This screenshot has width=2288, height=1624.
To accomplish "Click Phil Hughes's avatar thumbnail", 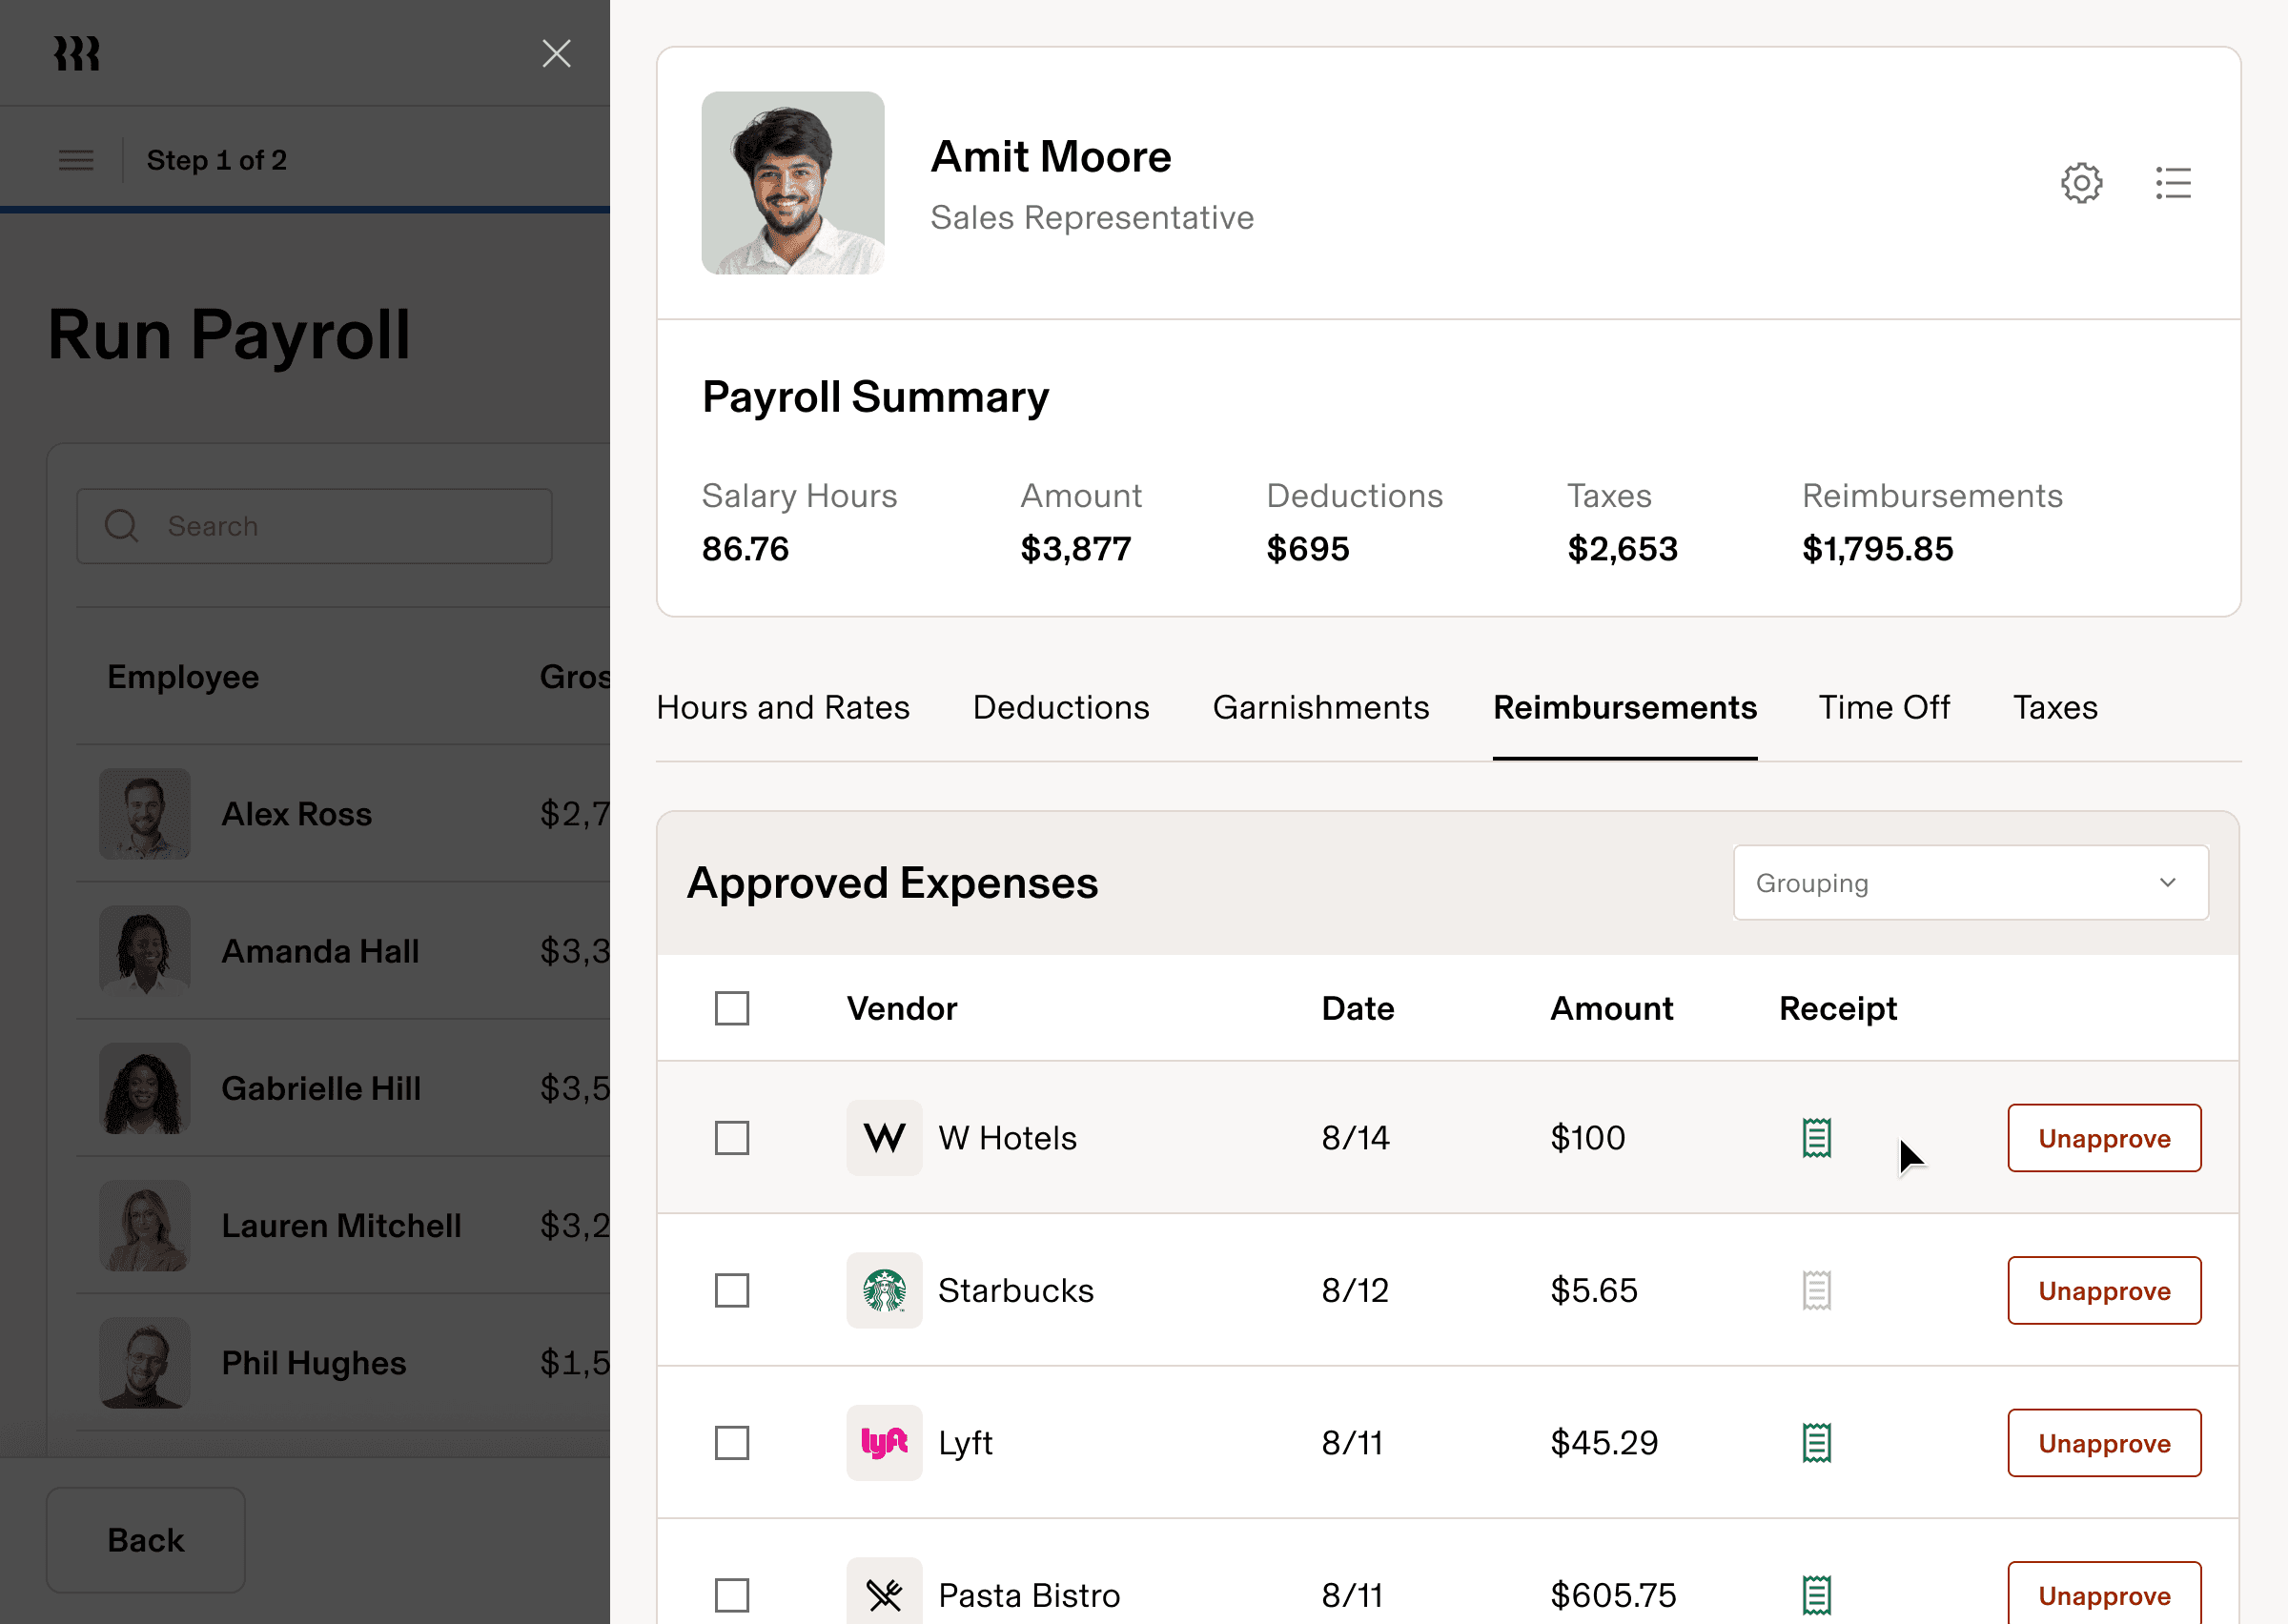I will pyautogui.click(x=145, y=1363).
